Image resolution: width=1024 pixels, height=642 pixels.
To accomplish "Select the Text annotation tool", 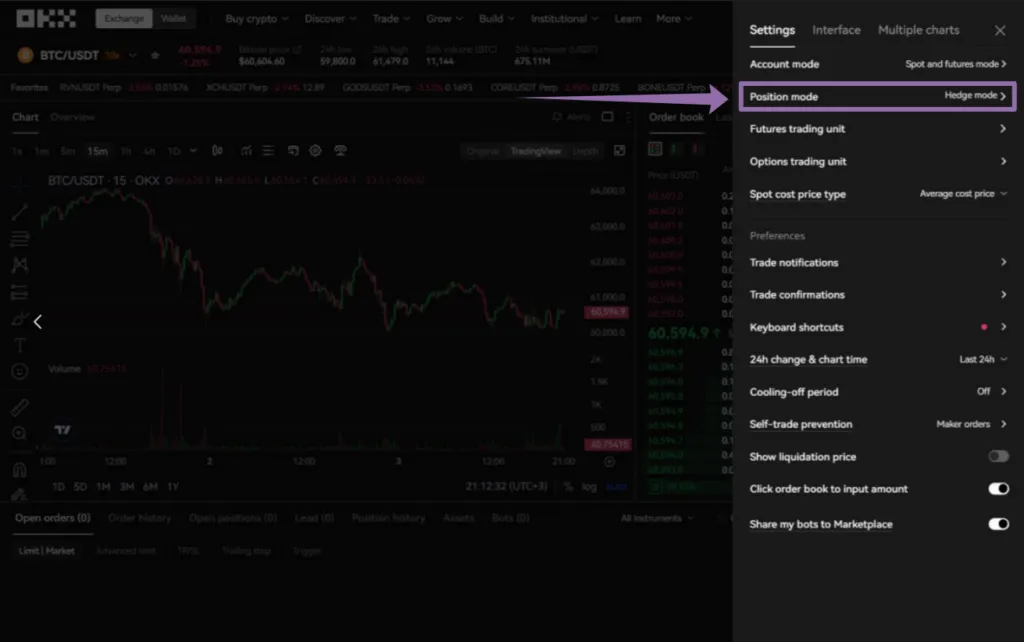I will pos(20,347).
